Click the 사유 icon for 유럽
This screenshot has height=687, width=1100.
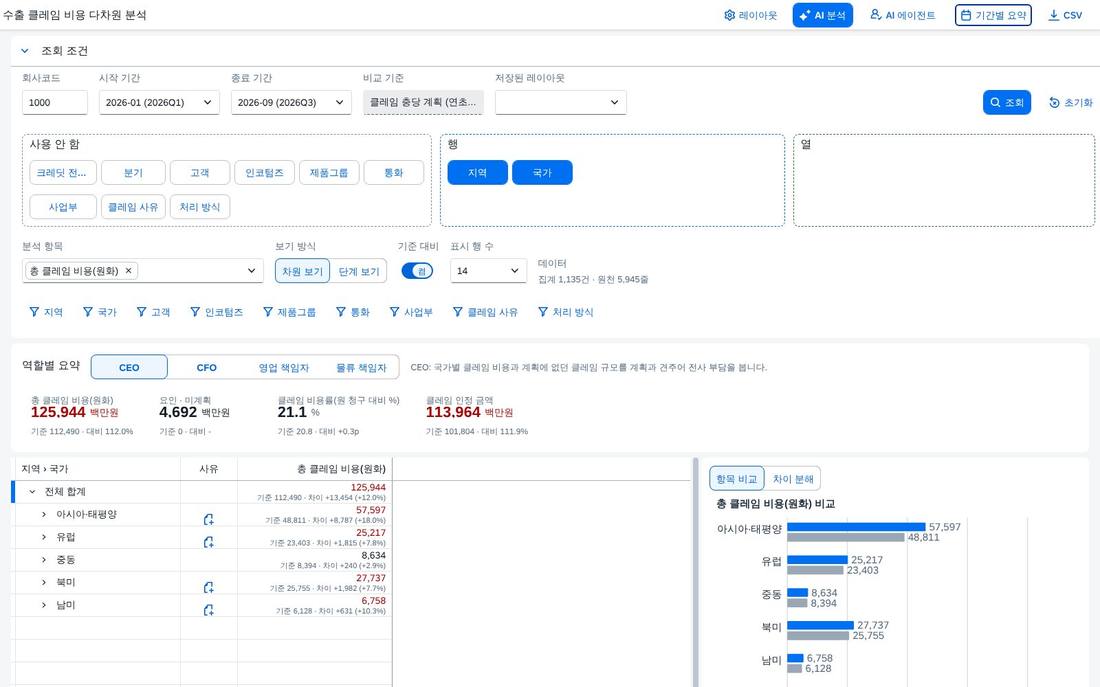[x=208, y=542]
